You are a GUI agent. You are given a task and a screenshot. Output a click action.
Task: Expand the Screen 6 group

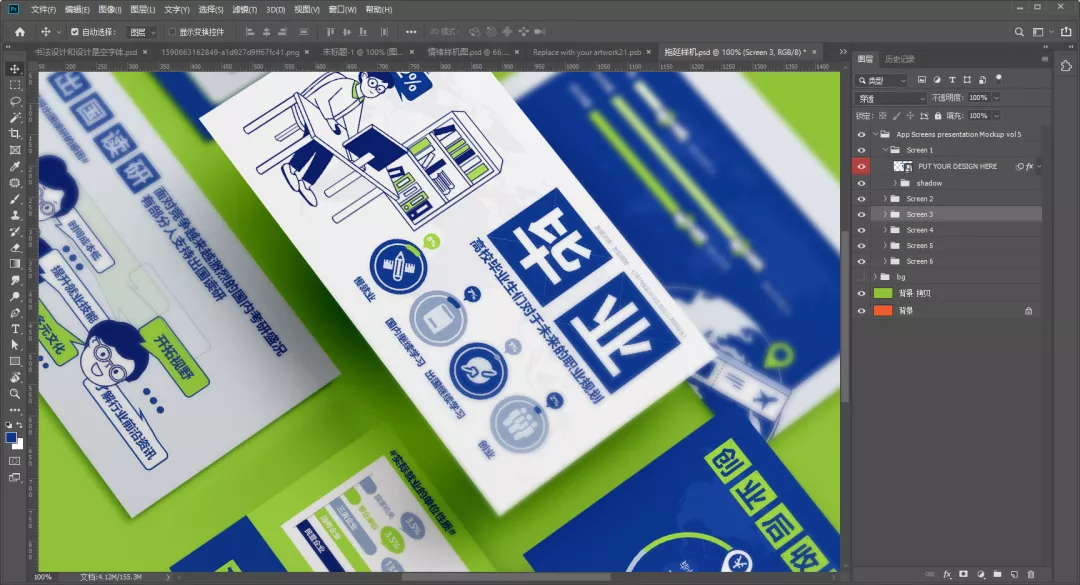point(885,261)
